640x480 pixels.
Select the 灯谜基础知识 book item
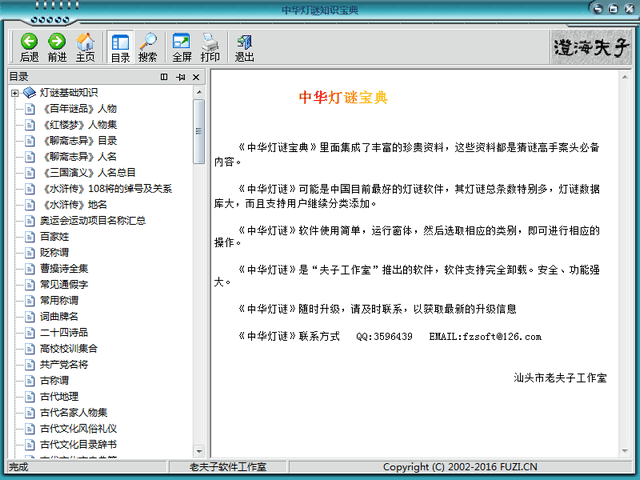(x=68, y=93)
